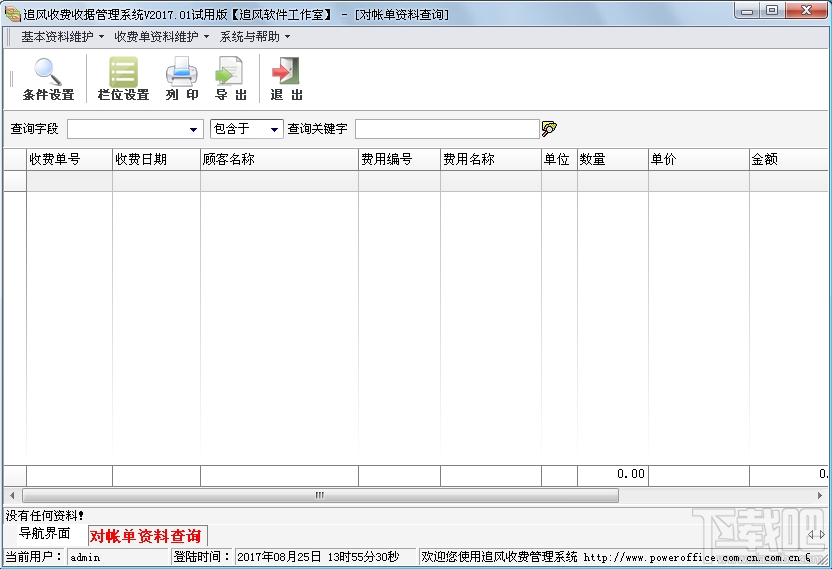Click the 顾客名称 column header
The image size is (832, 569).
point(280,159)
